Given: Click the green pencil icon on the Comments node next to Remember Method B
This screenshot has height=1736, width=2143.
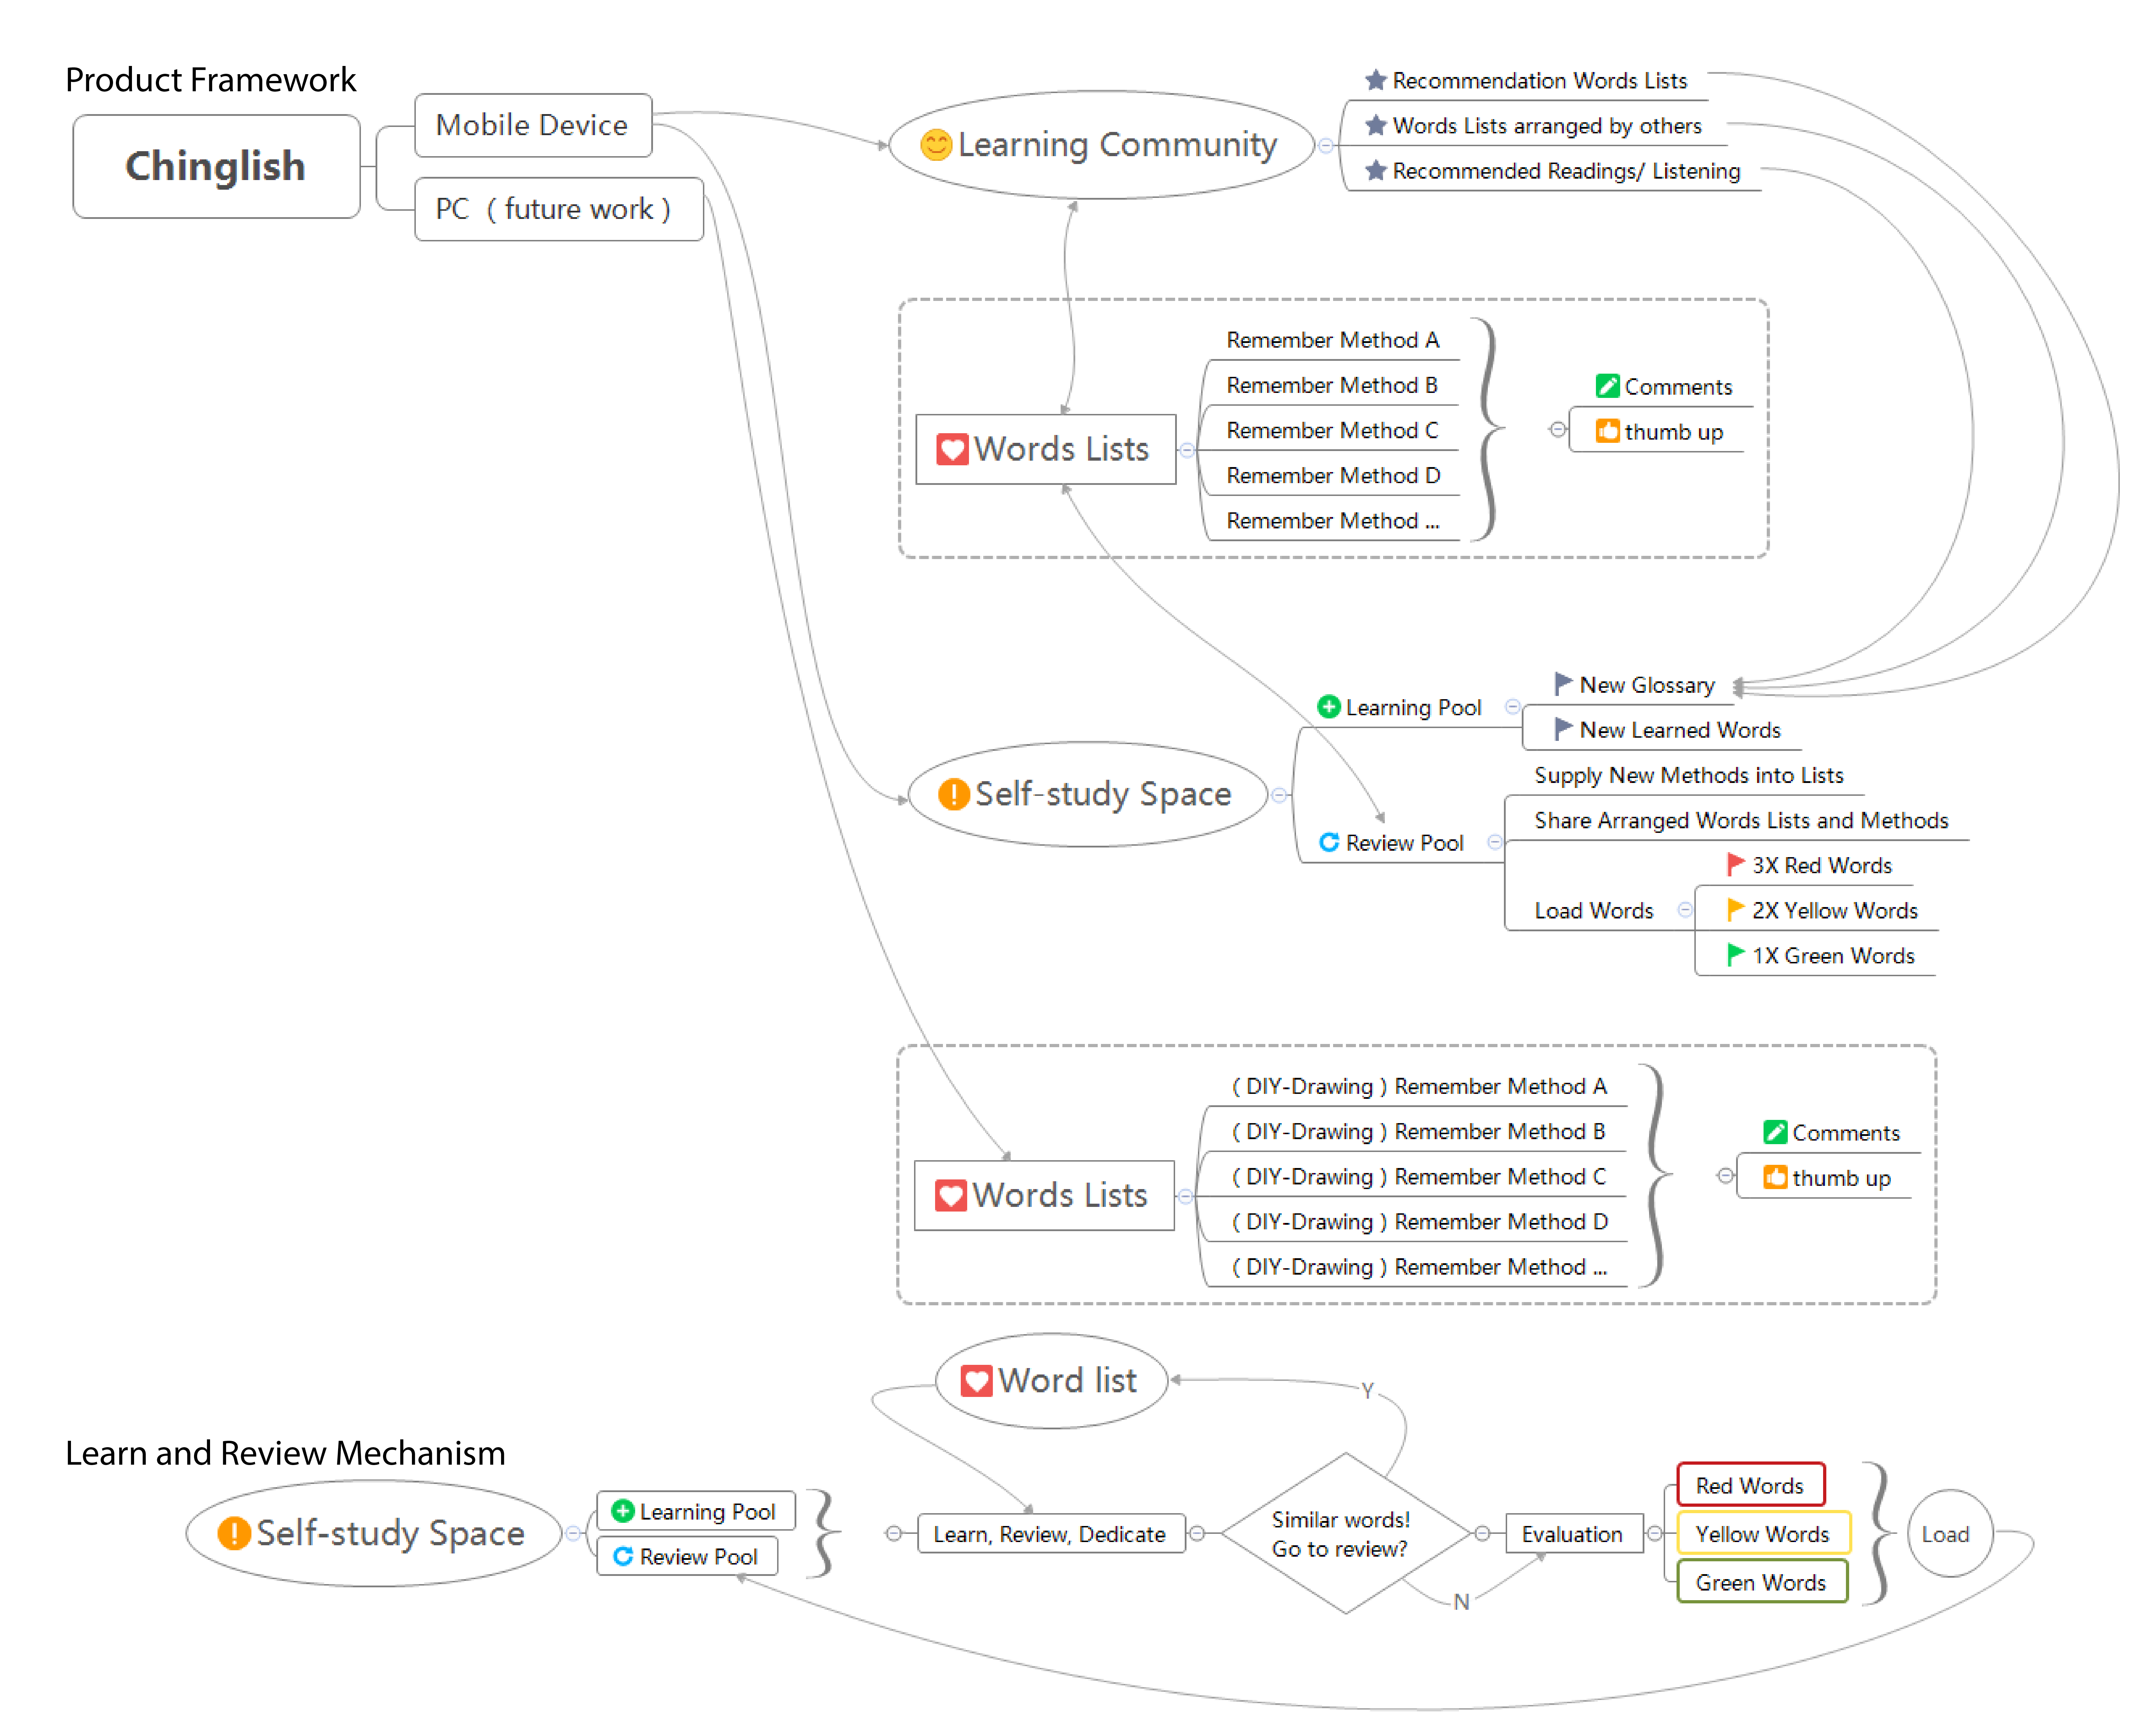Looking at the screenshot, I should [1608, 386].
